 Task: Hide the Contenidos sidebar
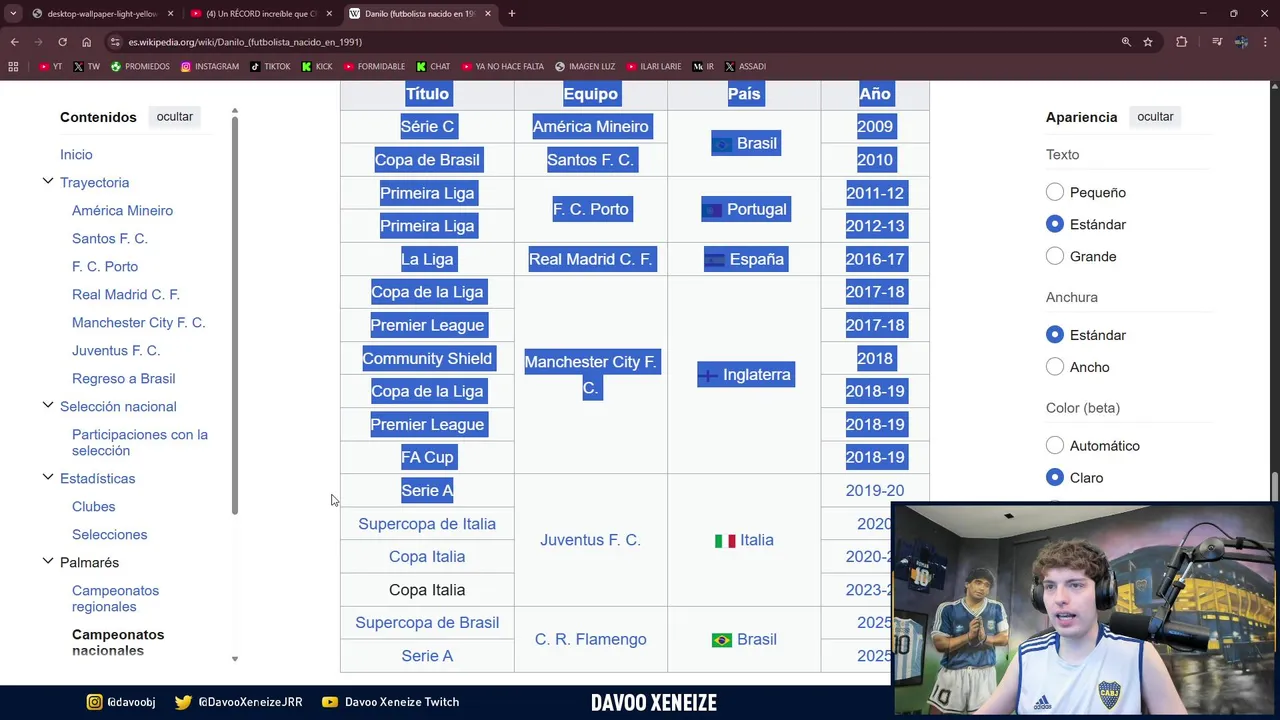(x=174, y=117)
